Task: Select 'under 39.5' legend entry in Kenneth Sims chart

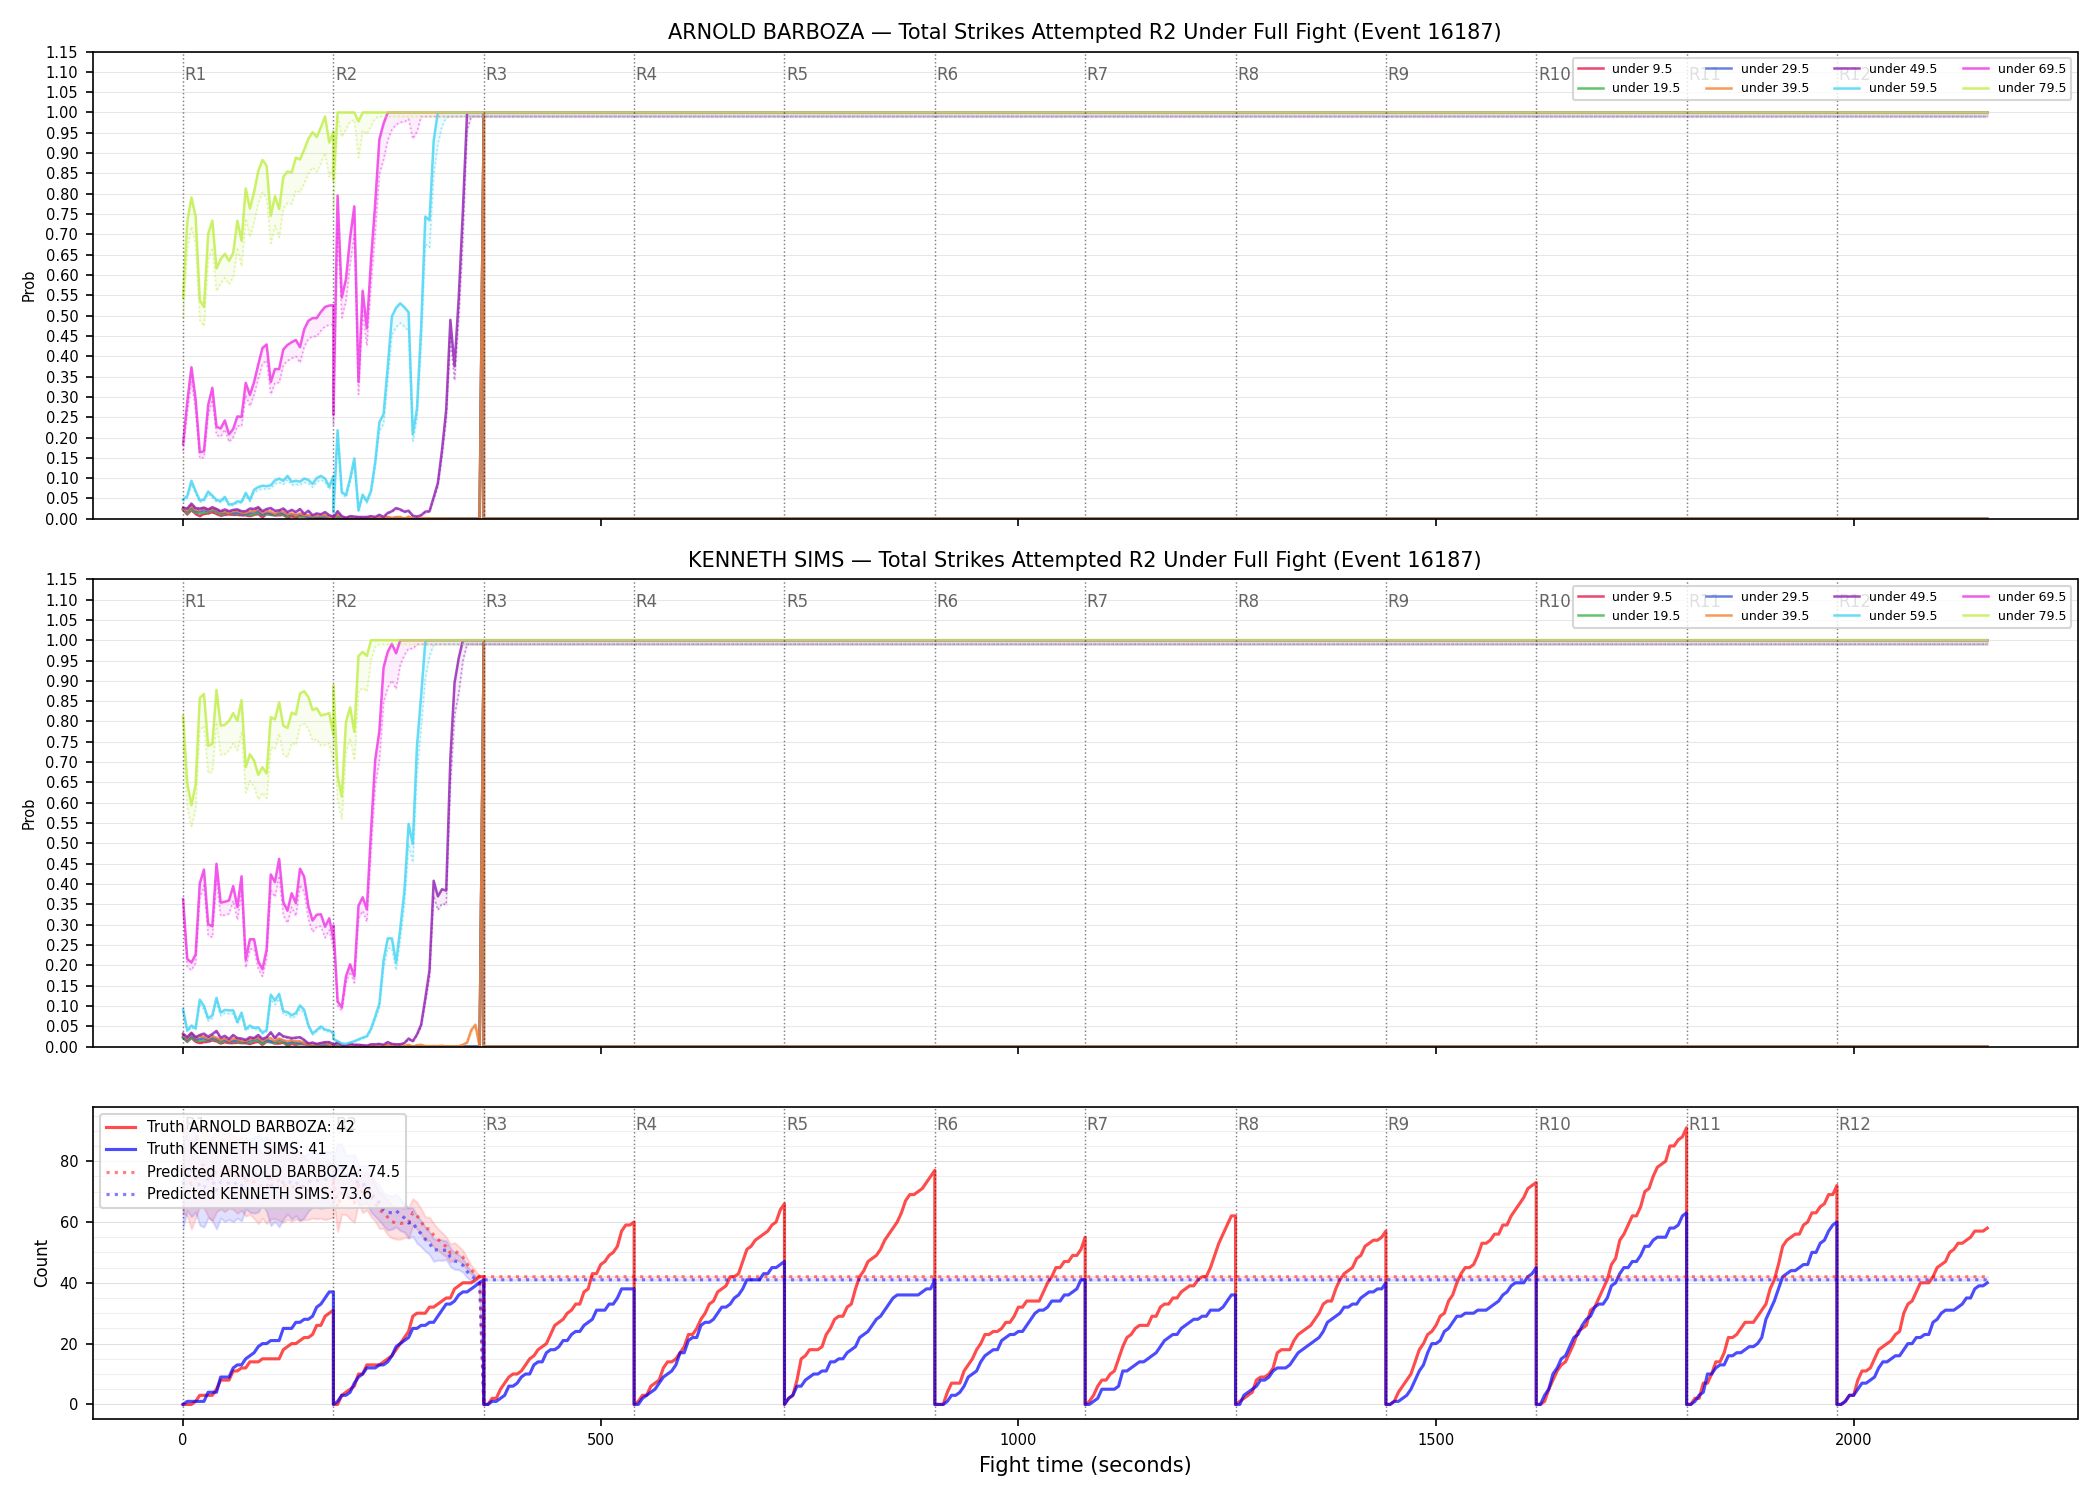Action: point(1757,616)
